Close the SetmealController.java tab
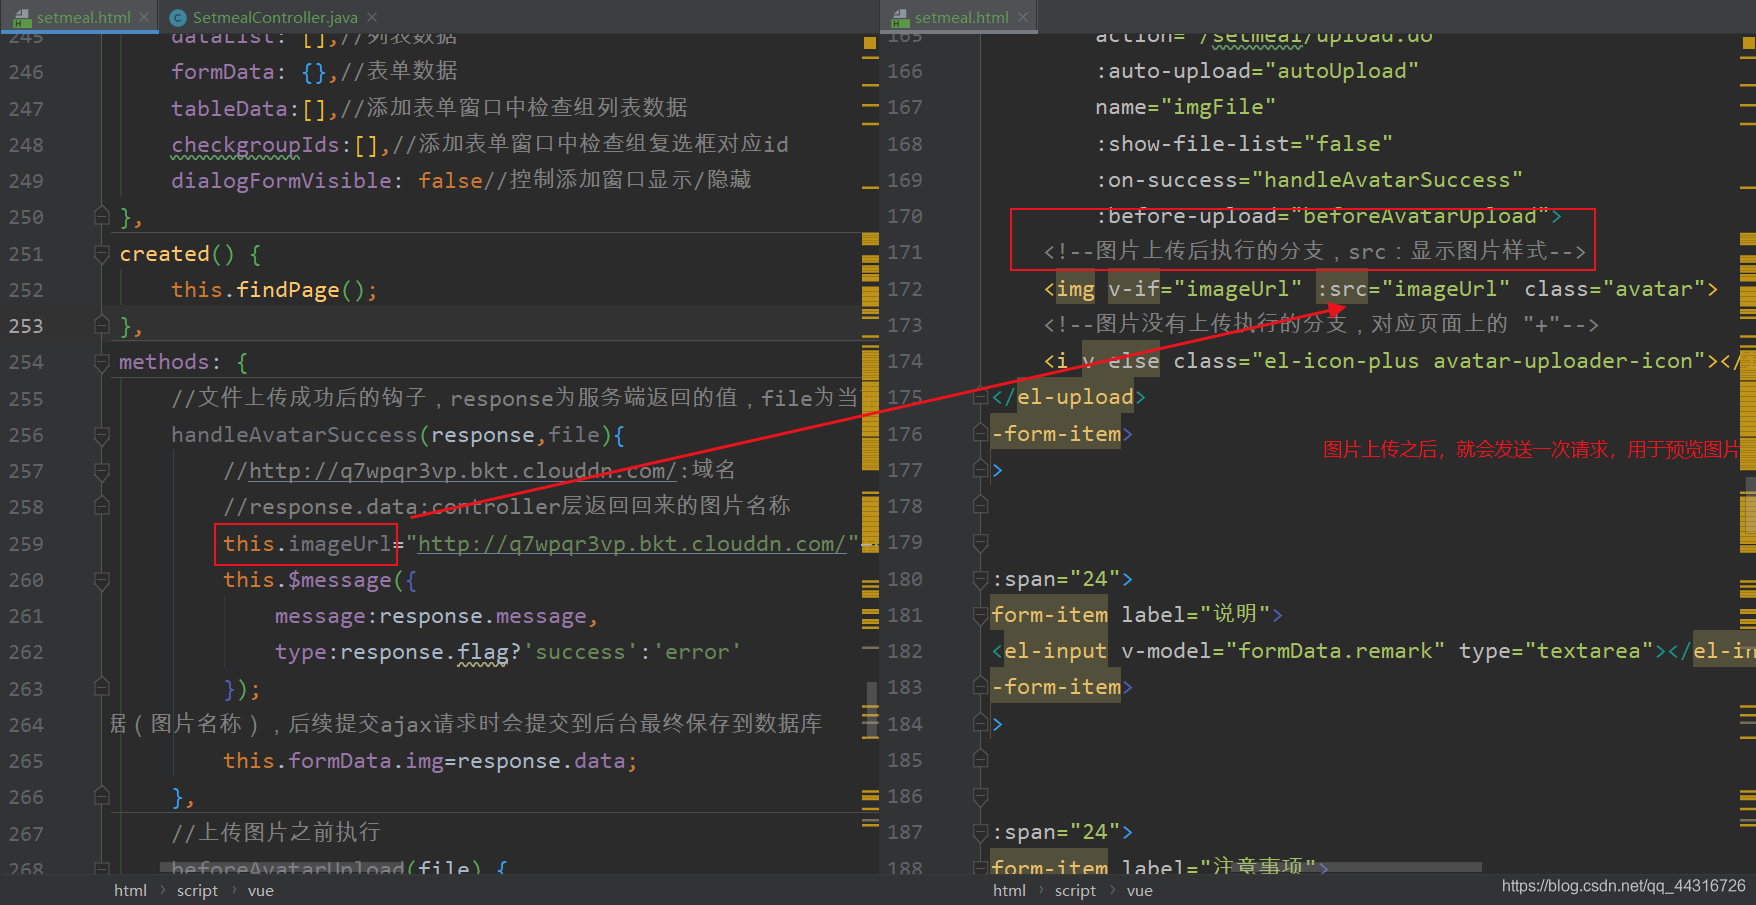The image size is (1756, 905). pos(372,17)
